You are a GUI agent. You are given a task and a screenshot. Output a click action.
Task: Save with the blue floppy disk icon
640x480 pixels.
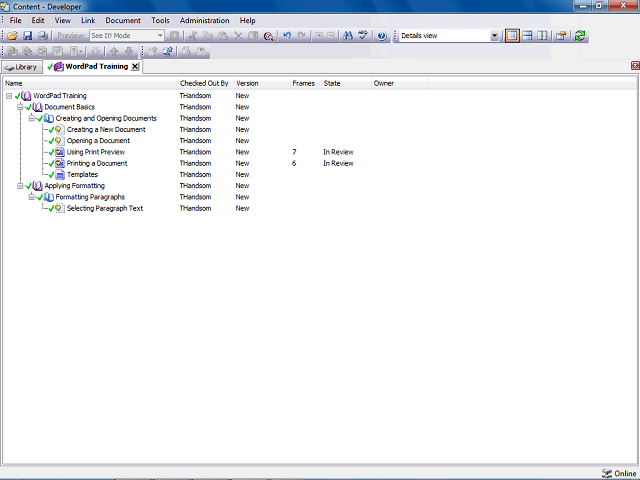[x=27, y=36]
